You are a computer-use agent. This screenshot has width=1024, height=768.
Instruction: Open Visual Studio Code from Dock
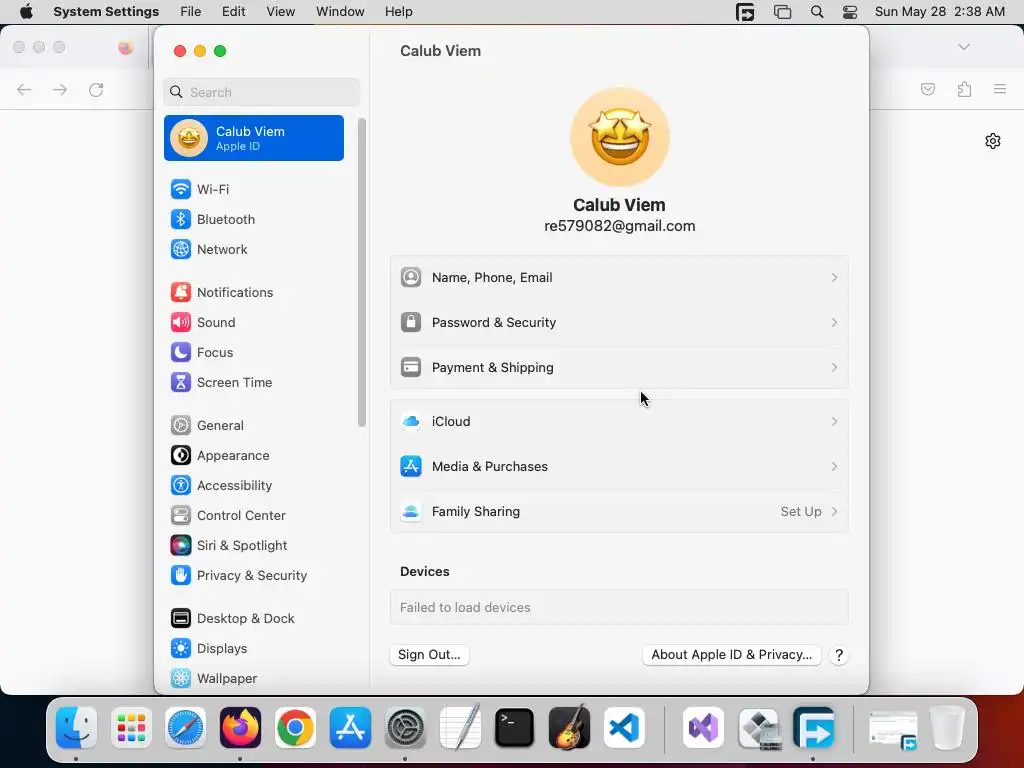tap(624, 728)
